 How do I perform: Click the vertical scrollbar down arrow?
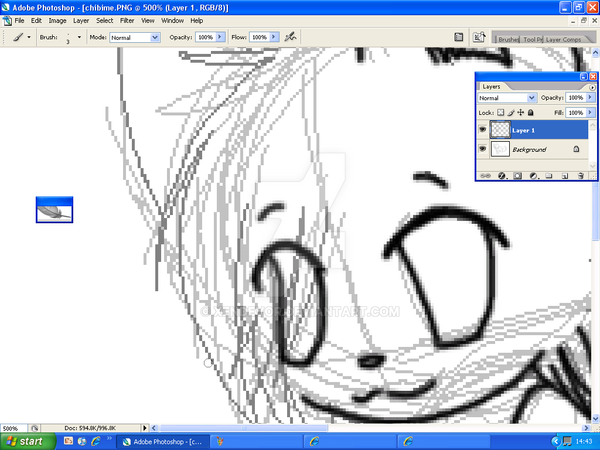point(595,418)
